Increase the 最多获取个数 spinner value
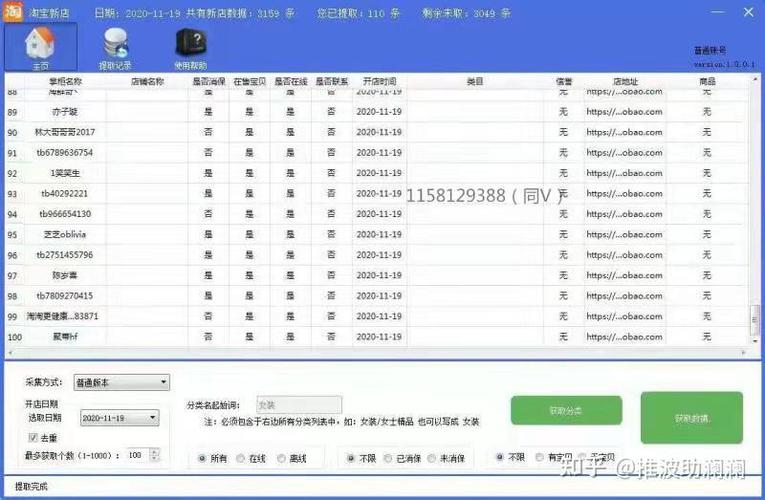This screenshot has height=500, width=765. [155, 452]
